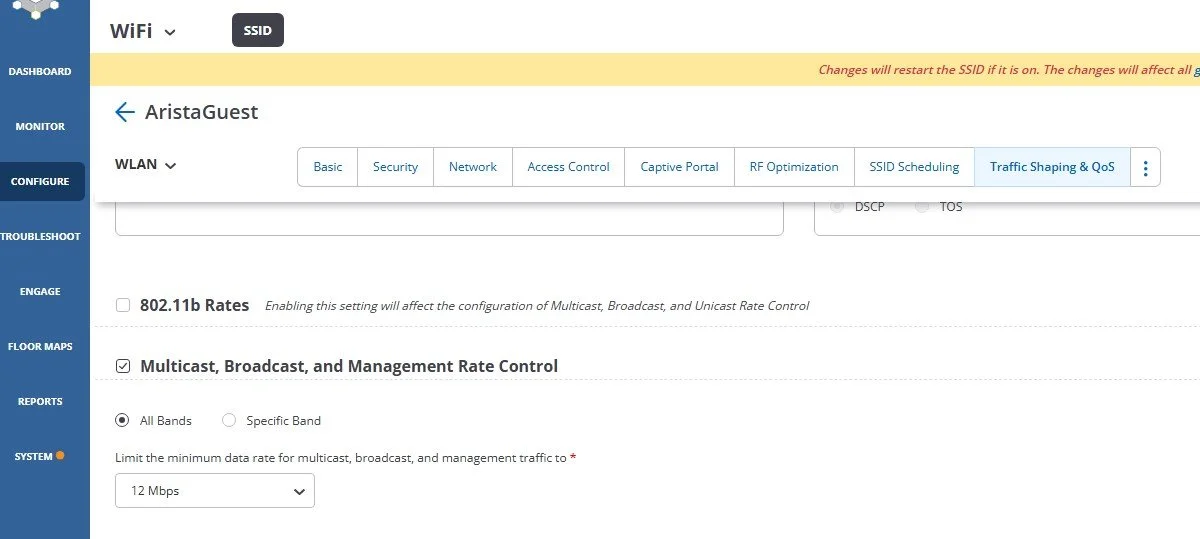Viewport: 1200px width, 539px height.
Task: Open SYSTEM in the sidebar
Action: 33,457
